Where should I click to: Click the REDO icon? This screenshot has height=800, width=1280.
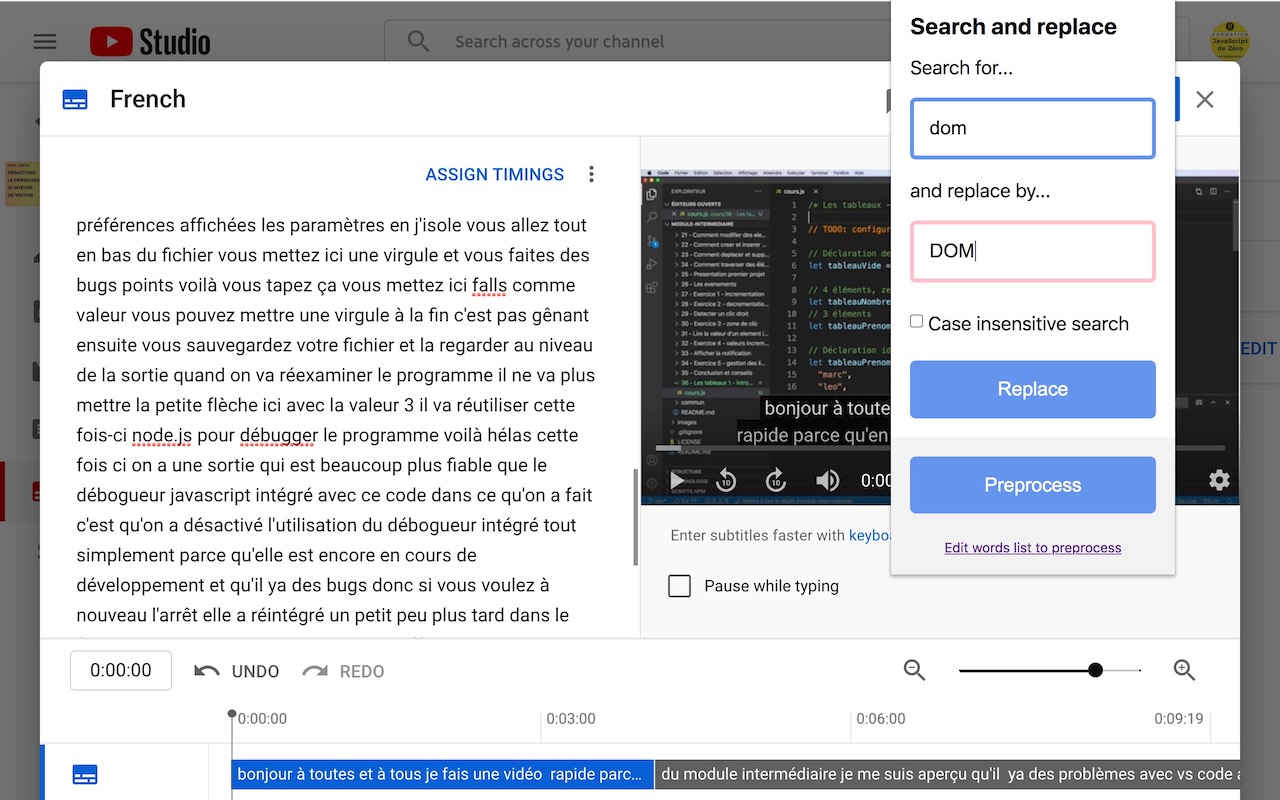click(314, 671)
